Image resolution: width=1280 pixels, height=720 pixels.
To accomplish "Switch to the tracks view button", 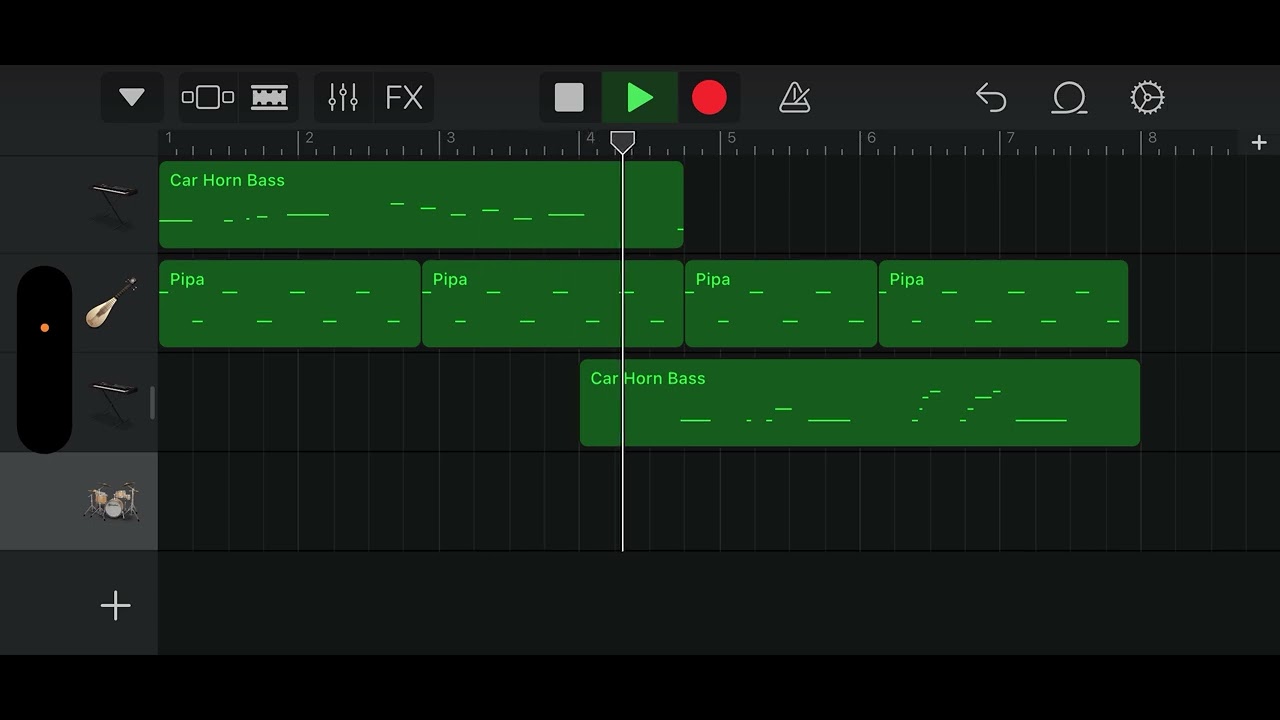I will point(269,97).
